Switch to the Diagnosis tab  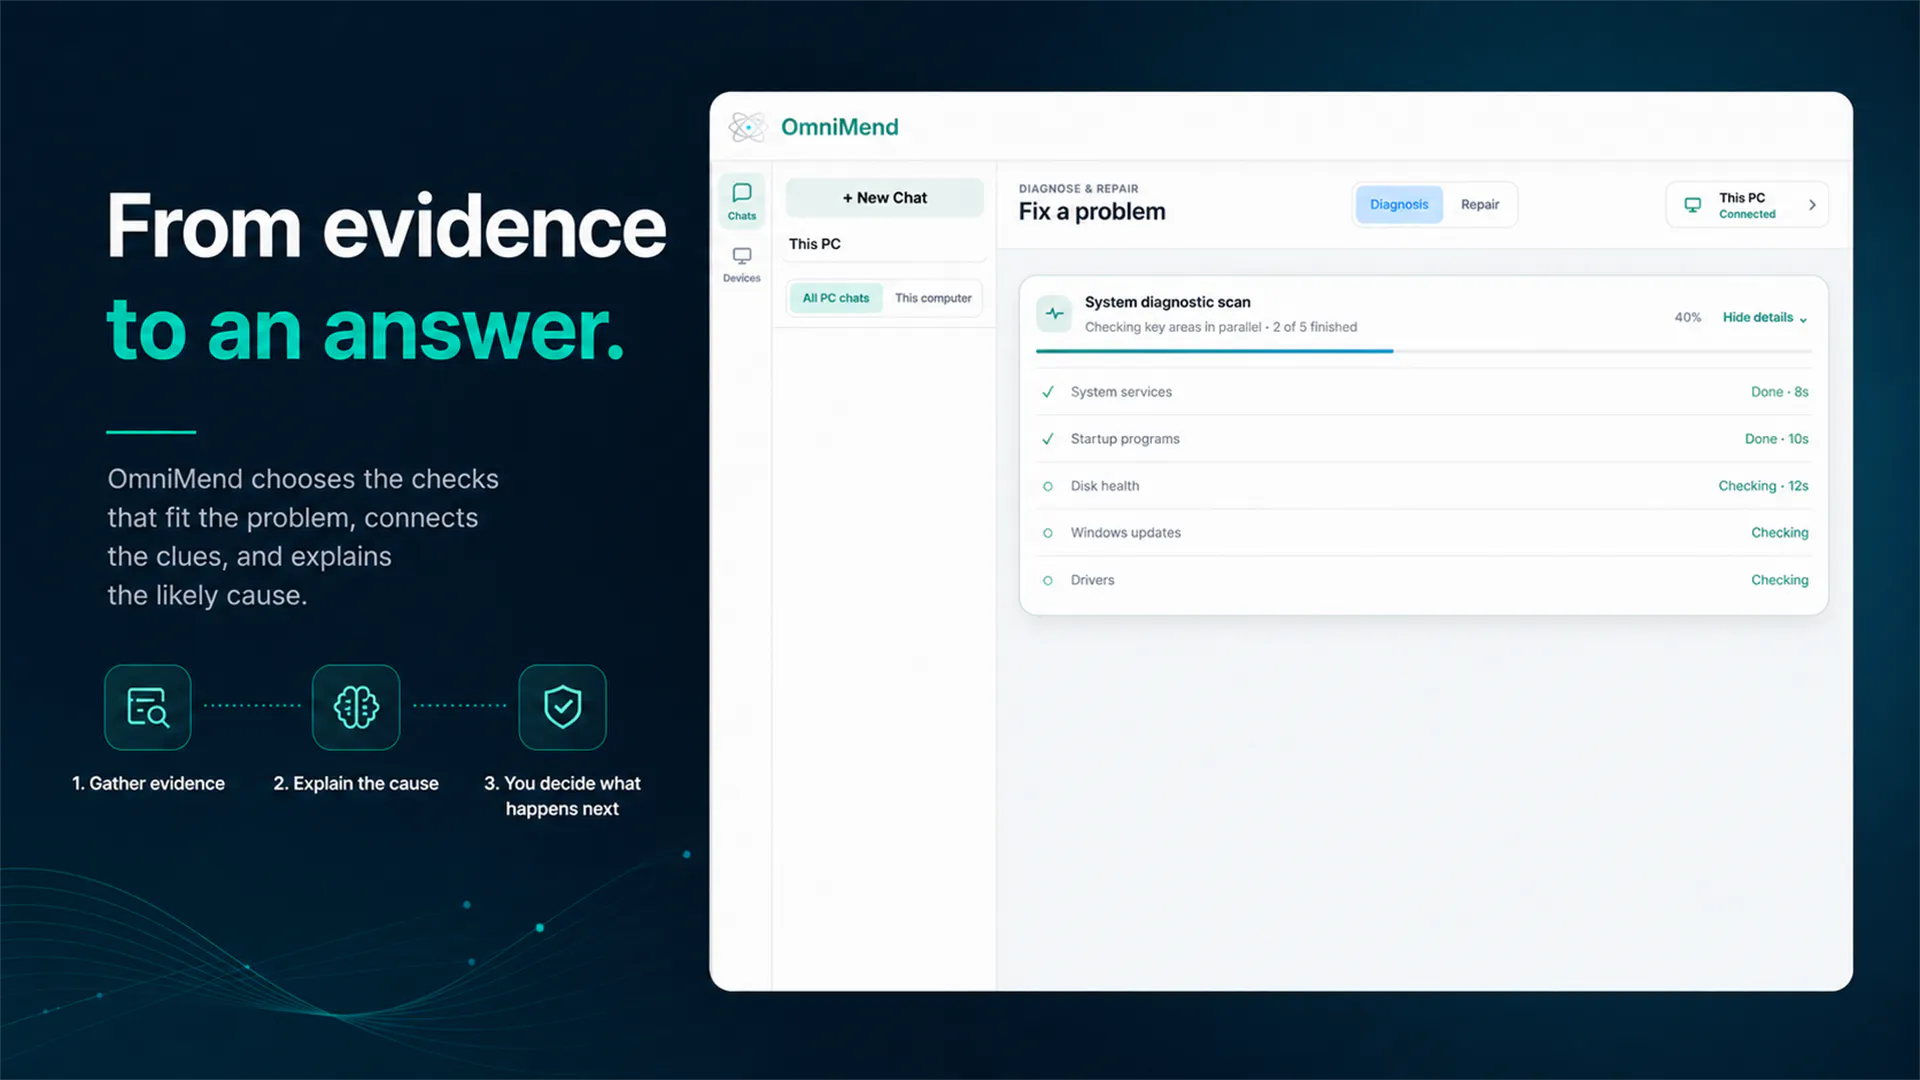pos(1399,205)
